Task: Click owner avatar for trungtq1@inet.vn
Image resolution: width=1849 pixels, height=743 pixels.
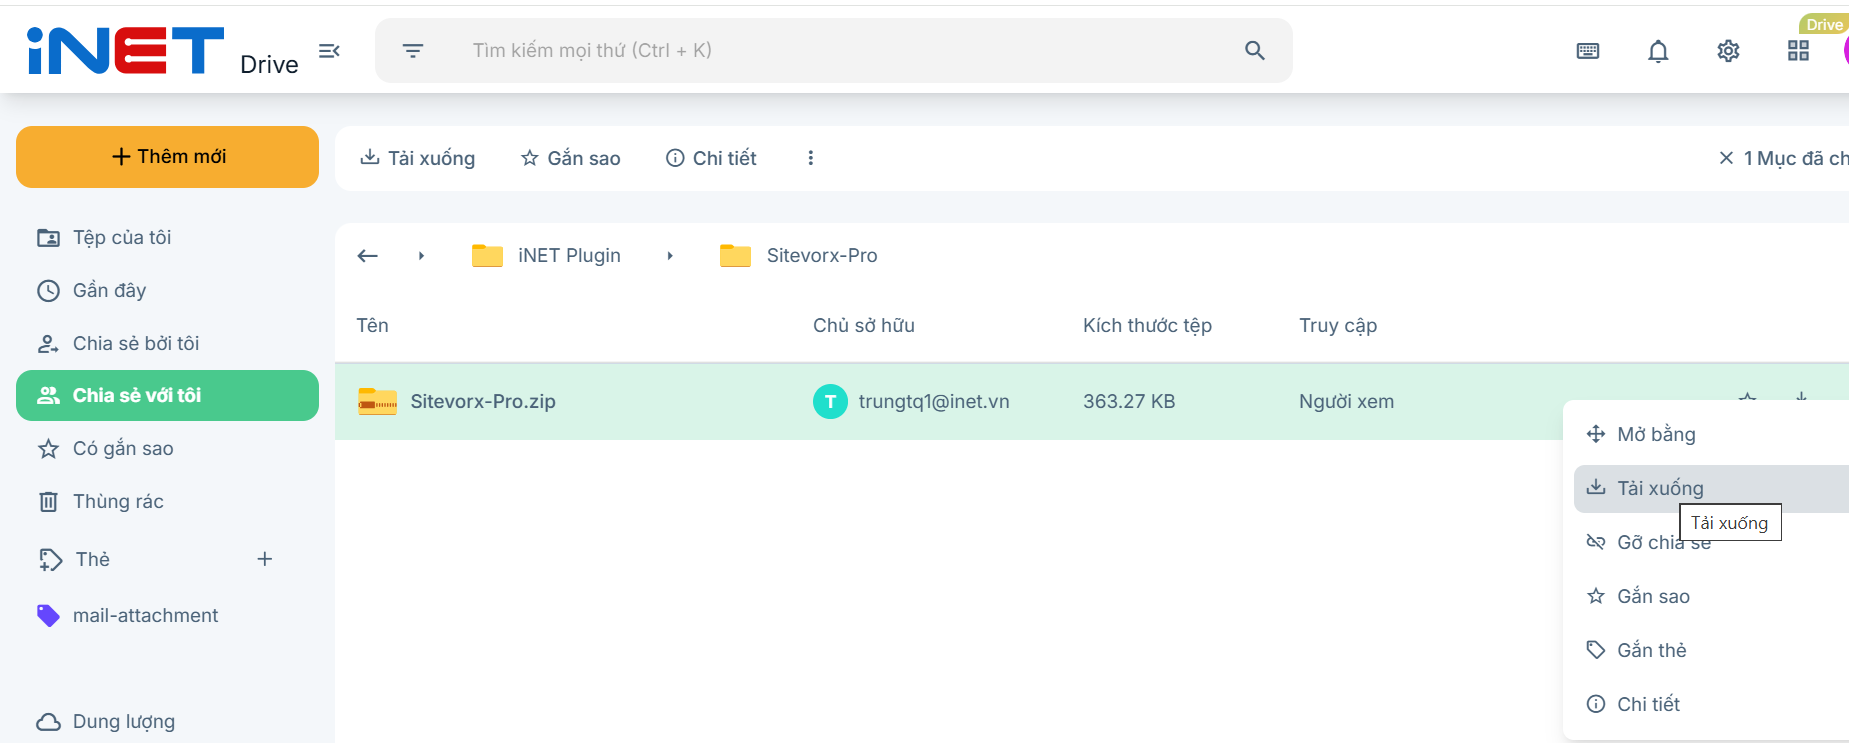Action: [830, 401]
